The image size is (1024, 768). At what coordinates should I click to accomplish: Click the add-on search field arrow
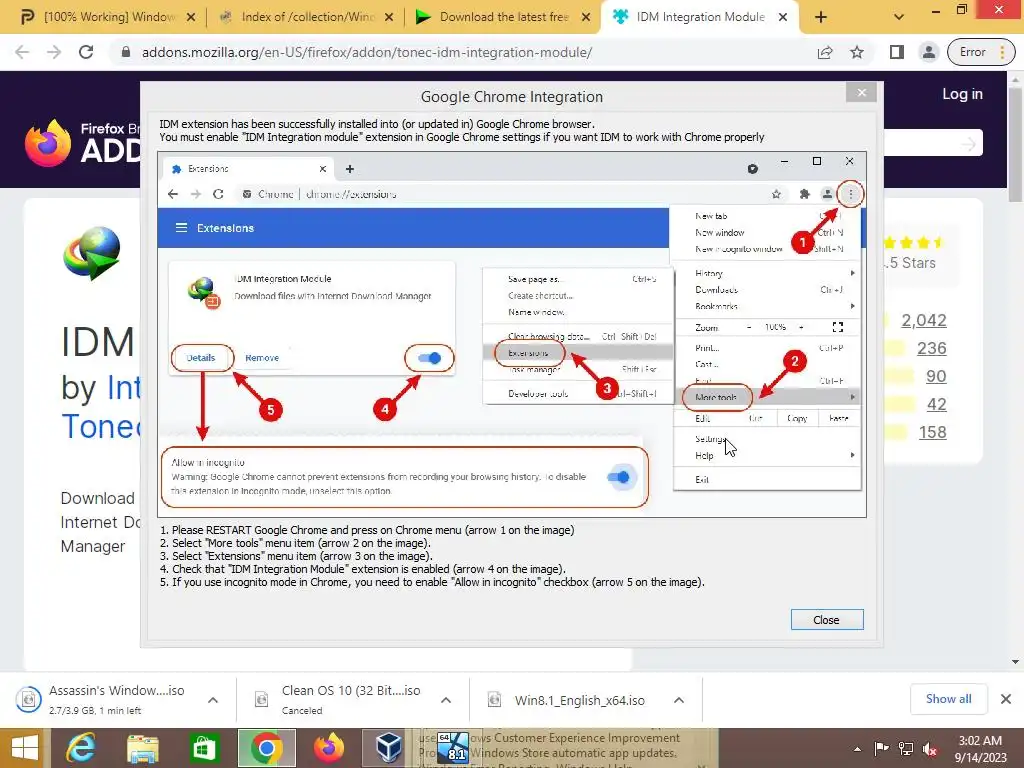968,144
